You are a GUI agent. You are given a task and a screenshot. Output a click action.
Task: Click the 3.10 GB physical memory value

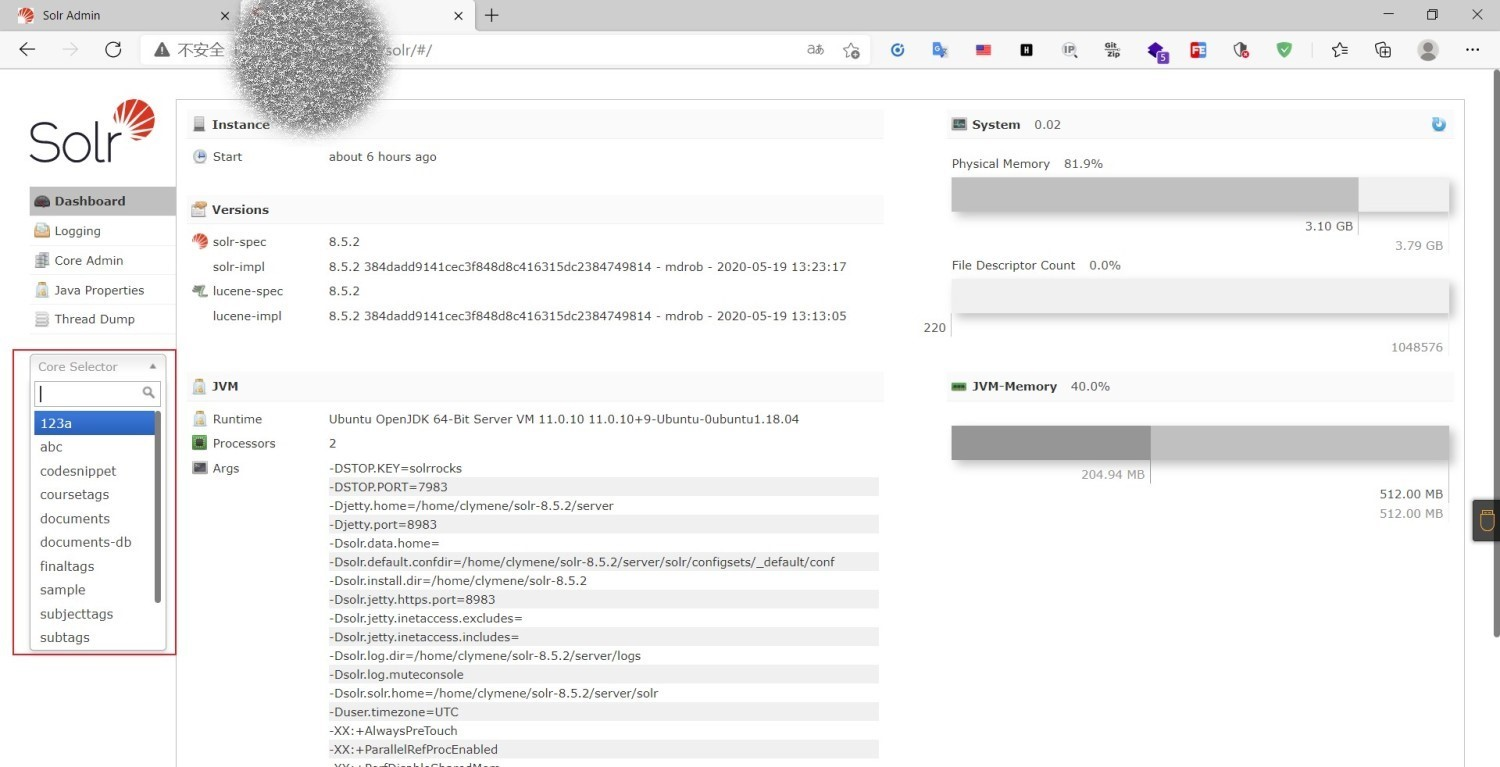pyautogui.click(x=1329, y=227)
